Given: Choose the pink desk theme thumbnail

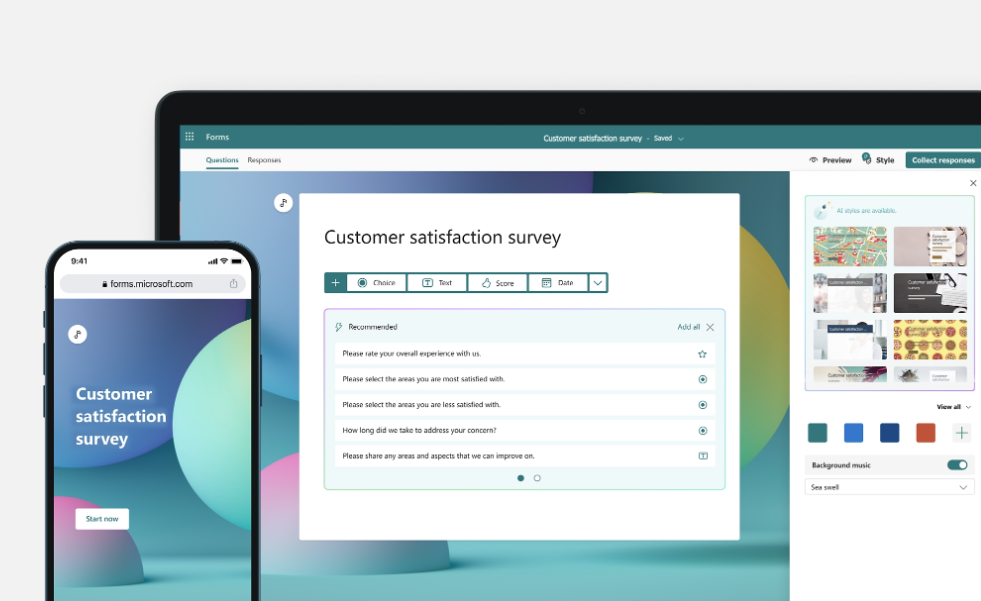Looking at the screenshot, I should click(930, 246).
